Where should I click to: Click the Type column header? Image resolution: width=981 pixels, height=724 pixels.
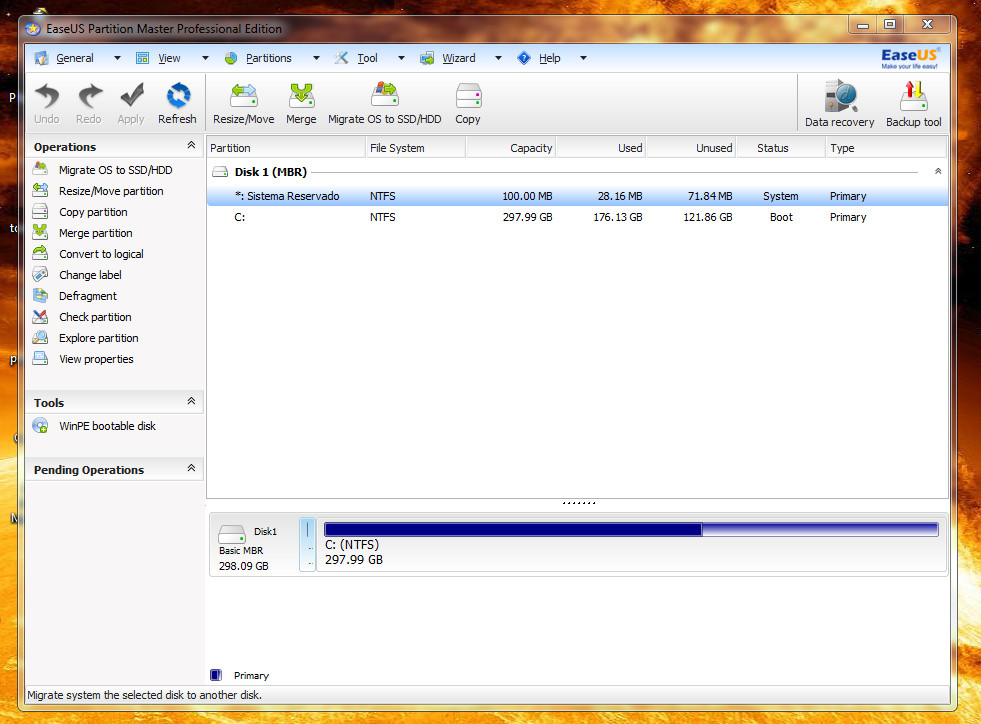click(886, 148)
